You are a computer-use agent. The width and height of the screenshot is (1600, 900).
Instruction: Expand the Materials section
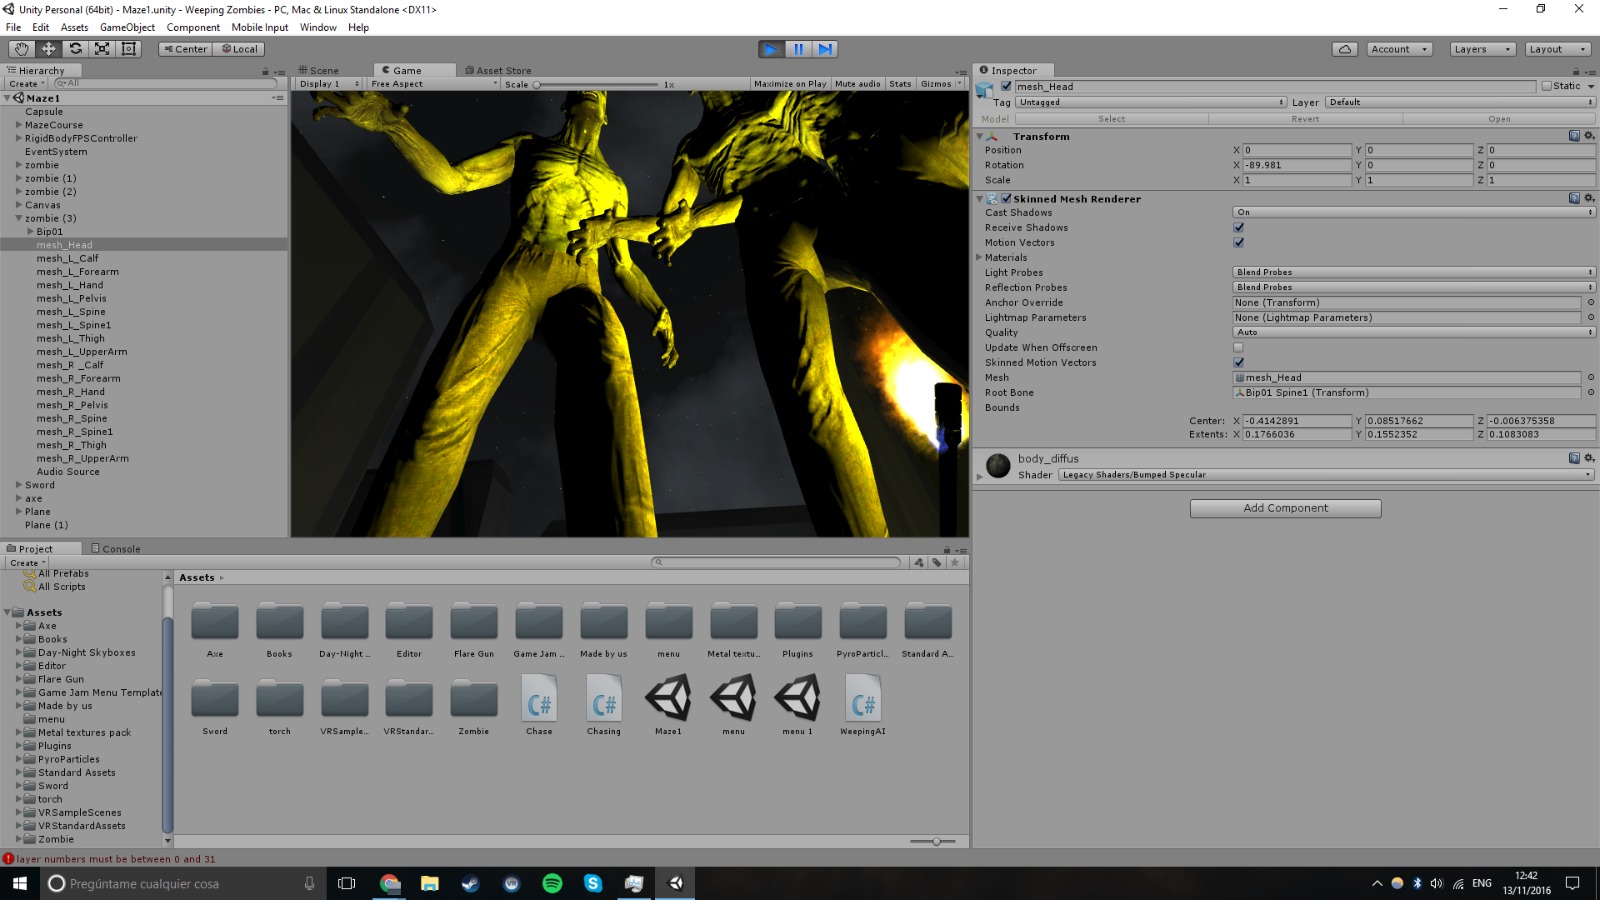(980, 258)
